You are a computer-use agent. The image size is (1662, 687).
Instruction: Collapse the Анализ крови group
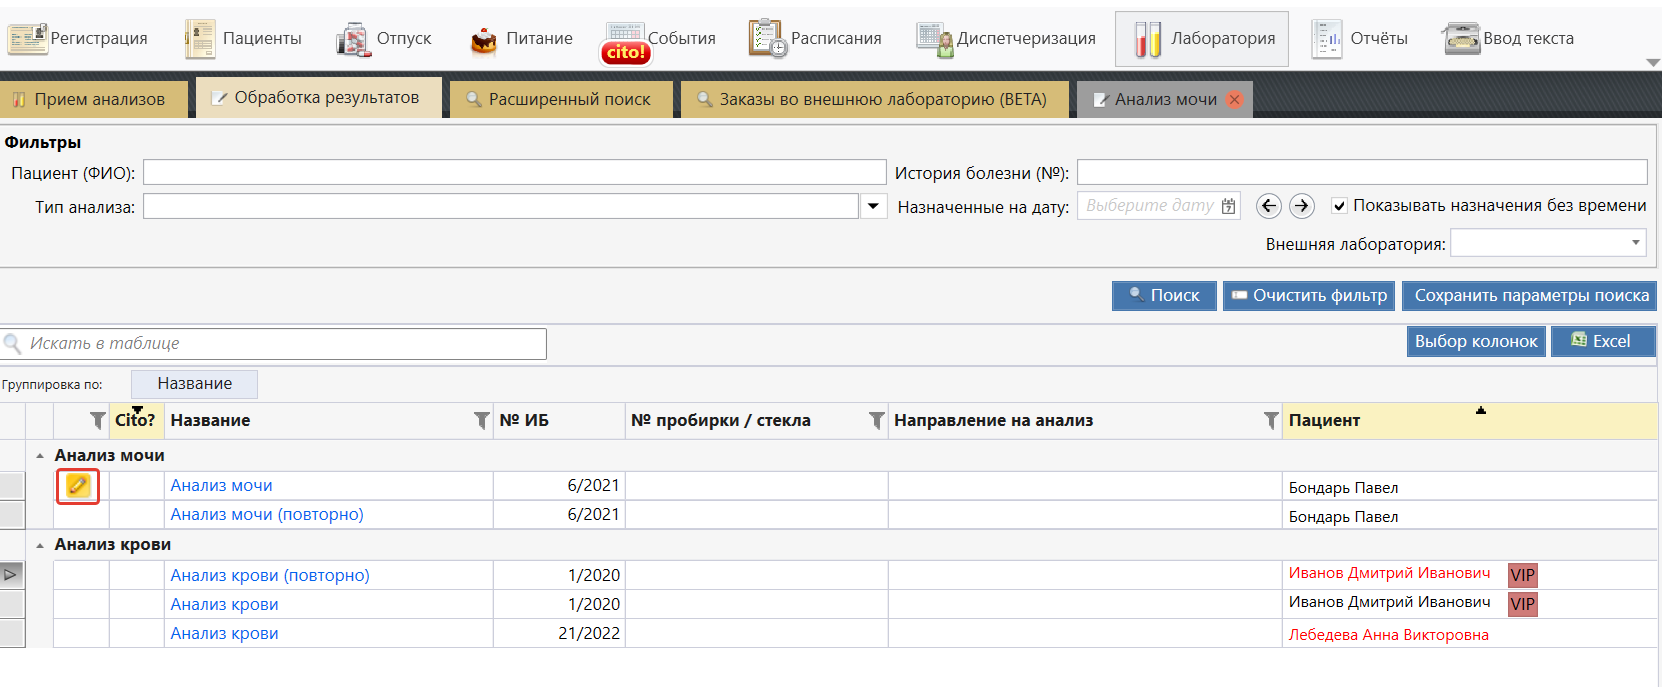[40, 546]
